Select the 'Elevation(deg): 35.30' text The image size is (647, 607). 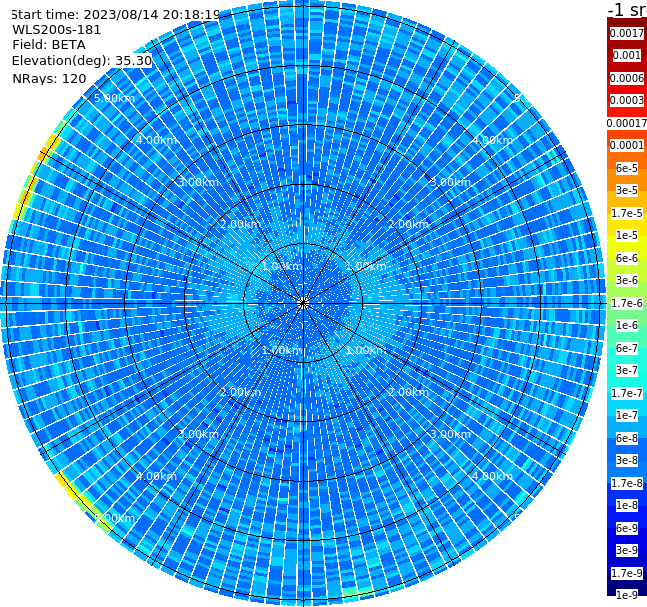click(82, 61)
